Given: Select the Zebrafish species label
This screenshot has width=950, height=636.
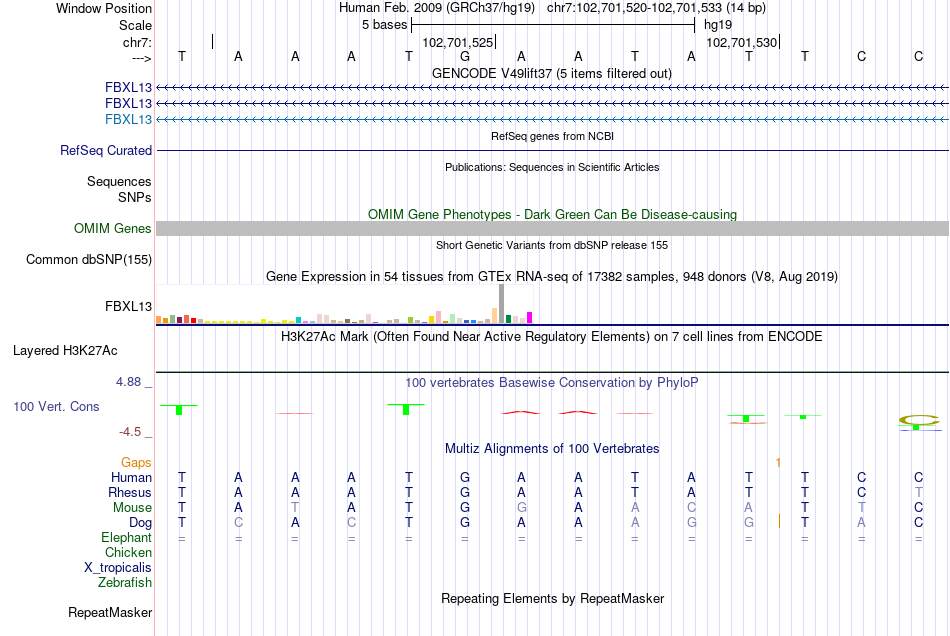Looking at the screenshot, I should tap(125, 582).
